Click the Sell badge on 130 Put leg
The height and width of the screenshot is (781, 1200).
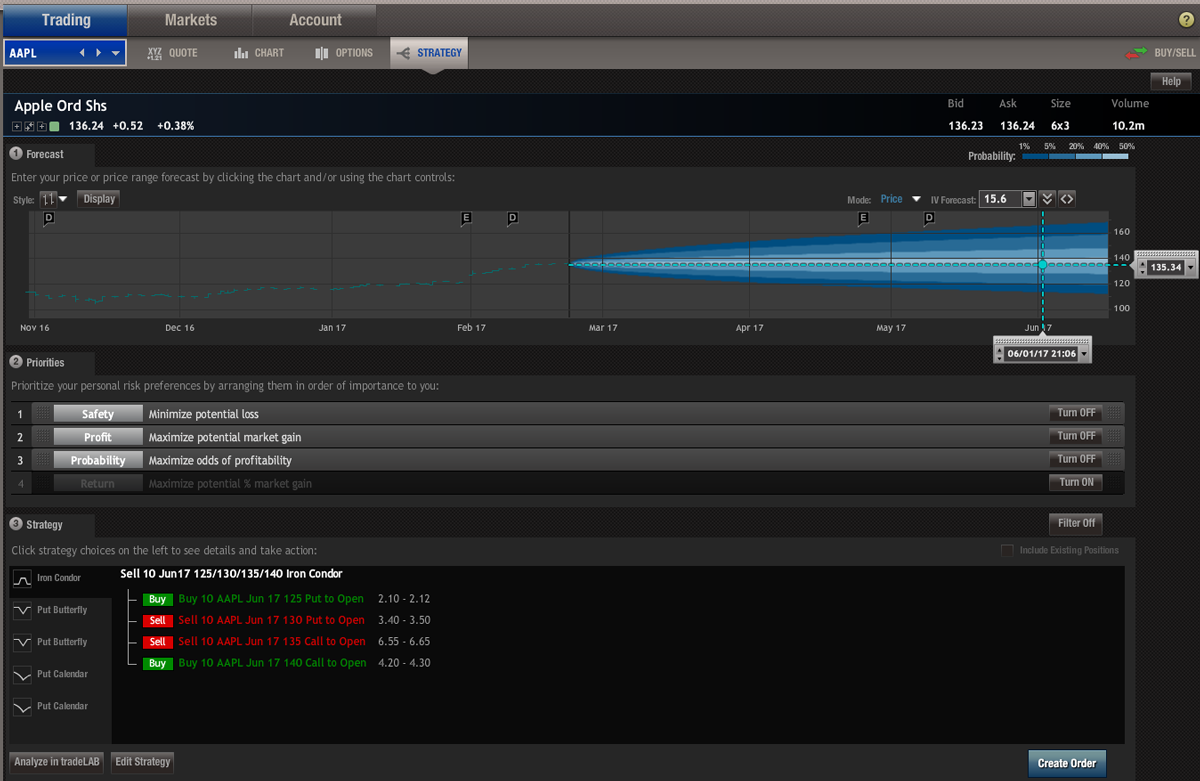coord(158,621)
